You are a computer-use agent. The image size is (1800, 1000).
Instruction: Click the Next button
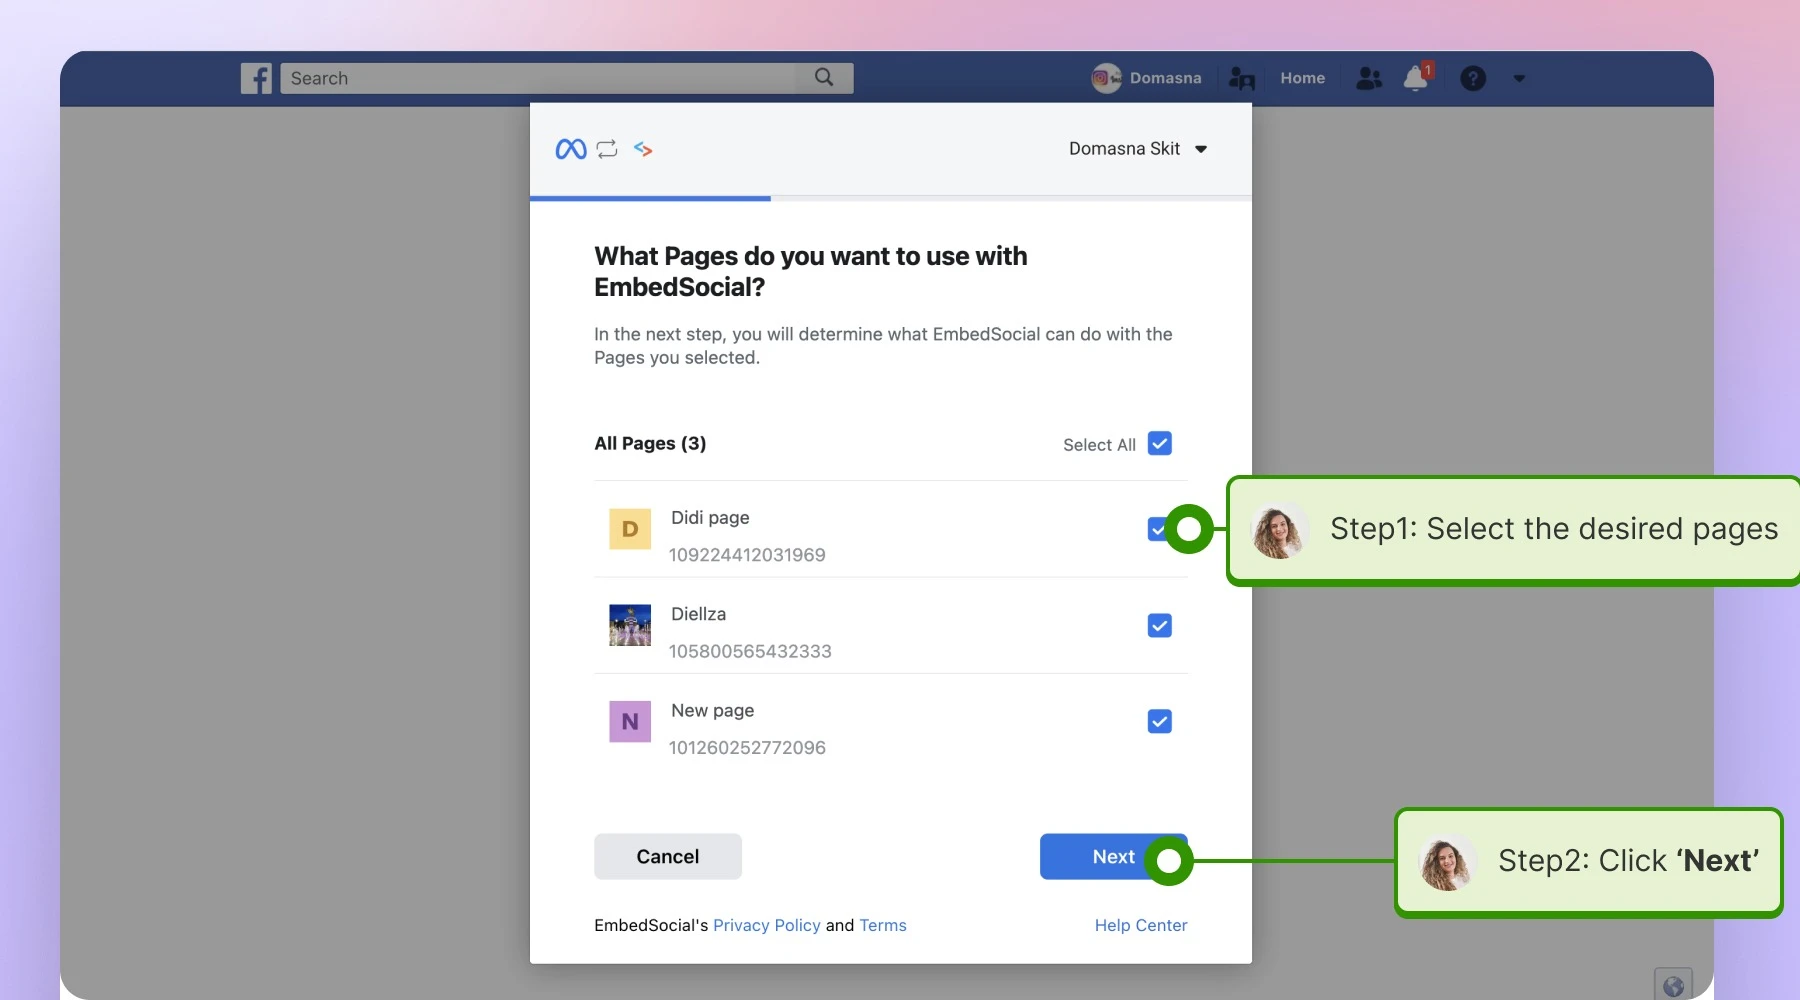(1113, 856)
